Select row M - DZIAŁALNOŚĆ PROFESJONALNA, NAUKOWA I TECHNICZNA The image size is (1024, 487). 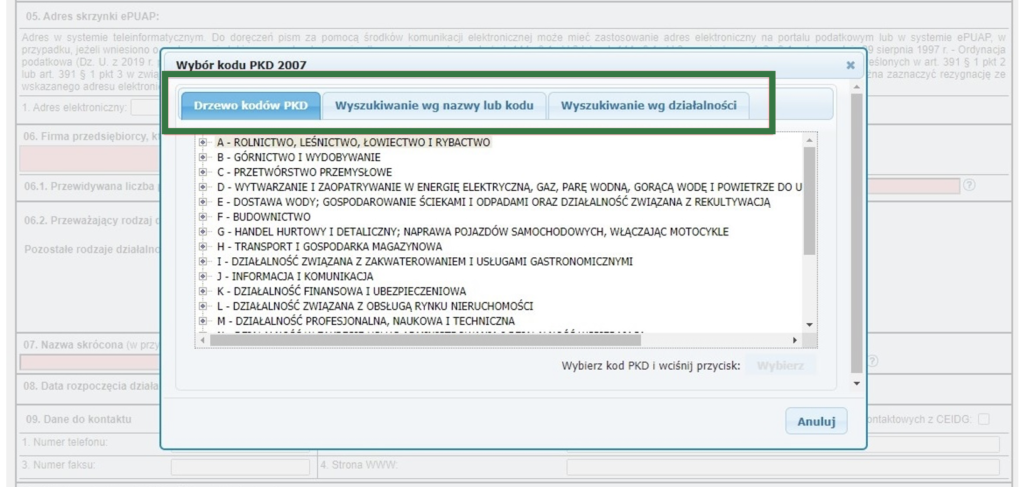click(366, 321)
